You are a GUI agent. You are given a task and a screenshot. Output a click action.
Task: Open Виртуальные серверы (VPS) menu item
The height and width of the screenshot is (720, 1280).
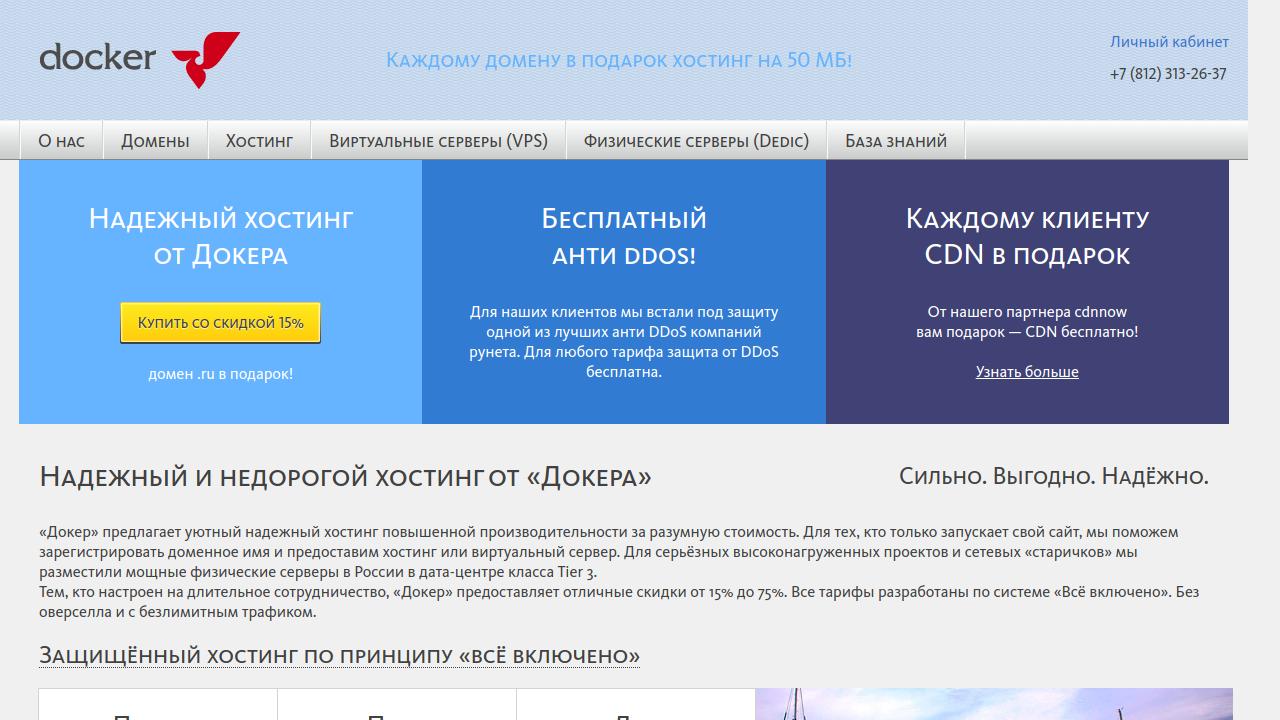coord(439,141)
